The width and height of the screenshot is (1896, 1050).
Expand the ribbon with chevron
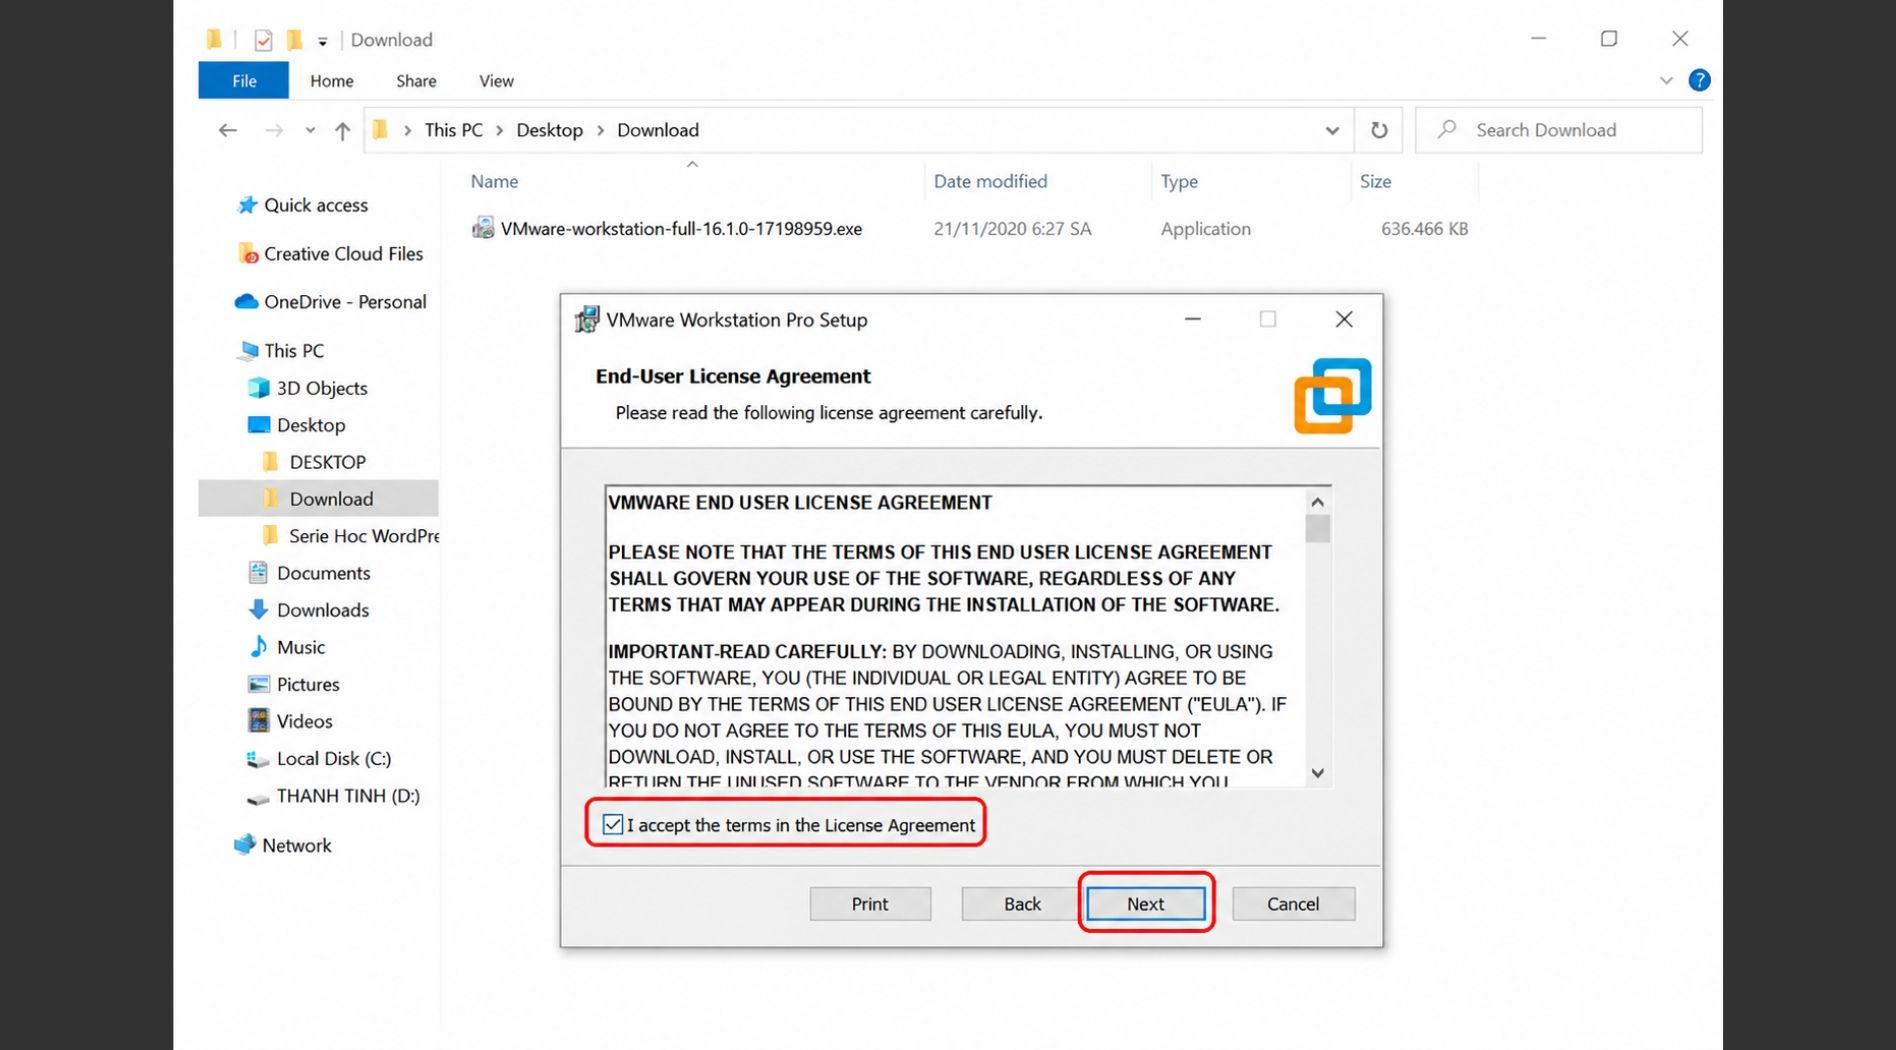(x=1666, y=80)
